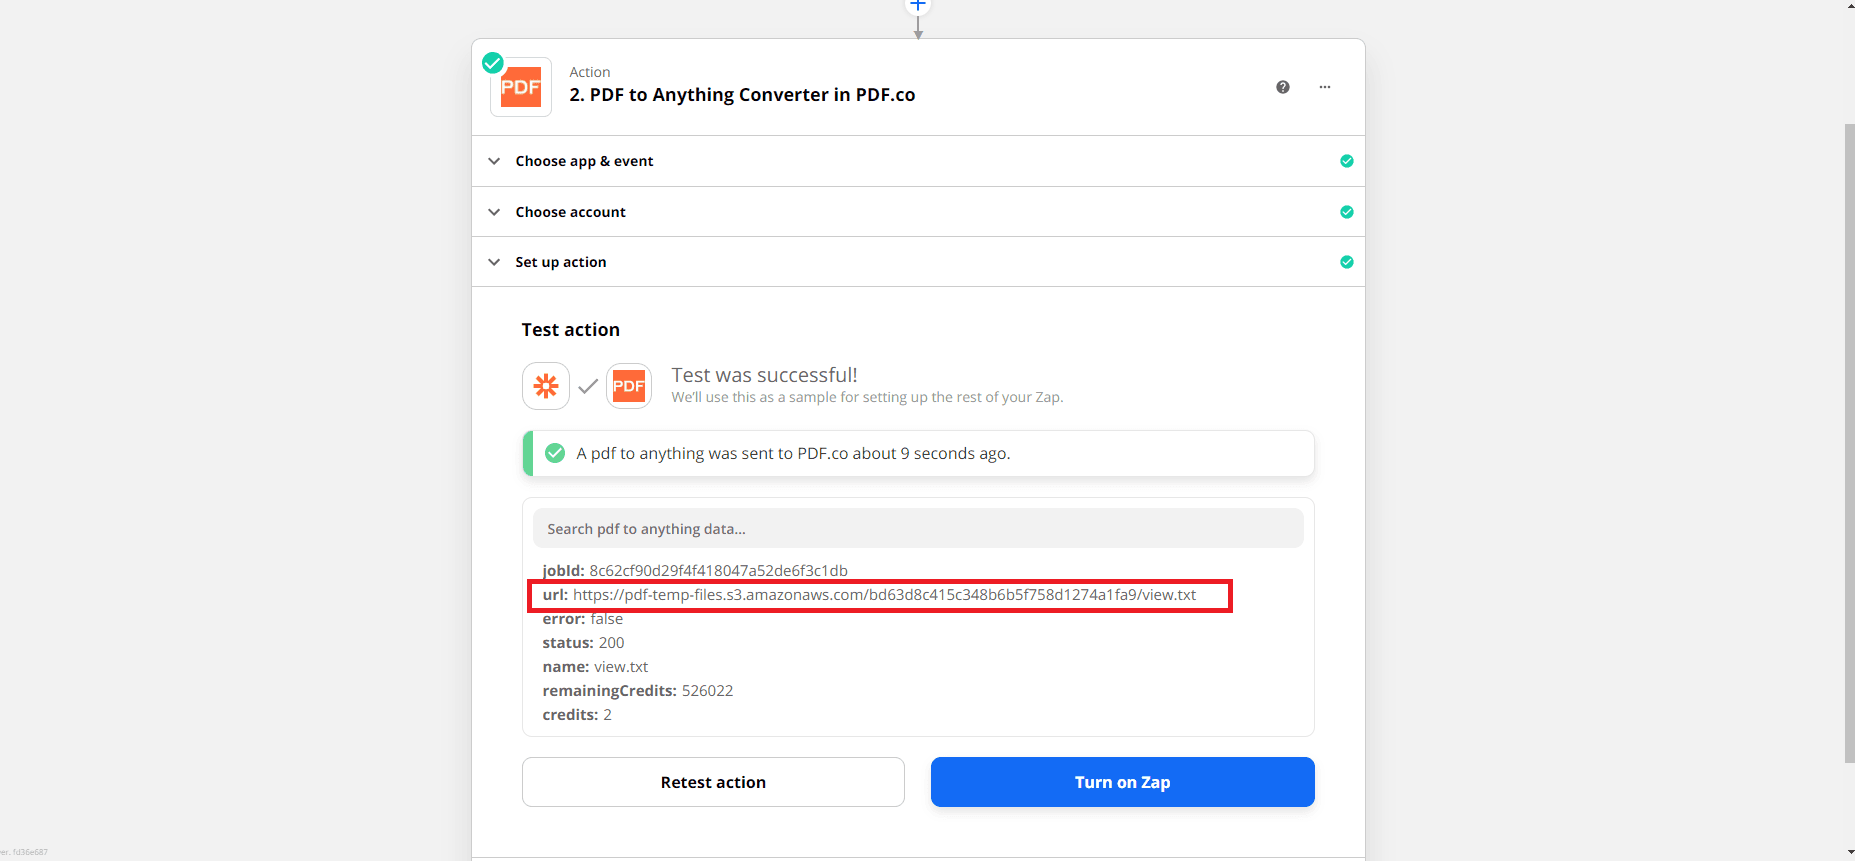This screenshot has height=861, width=1855.
Task: Expand the Choose account section
Action: click(570, 212)
